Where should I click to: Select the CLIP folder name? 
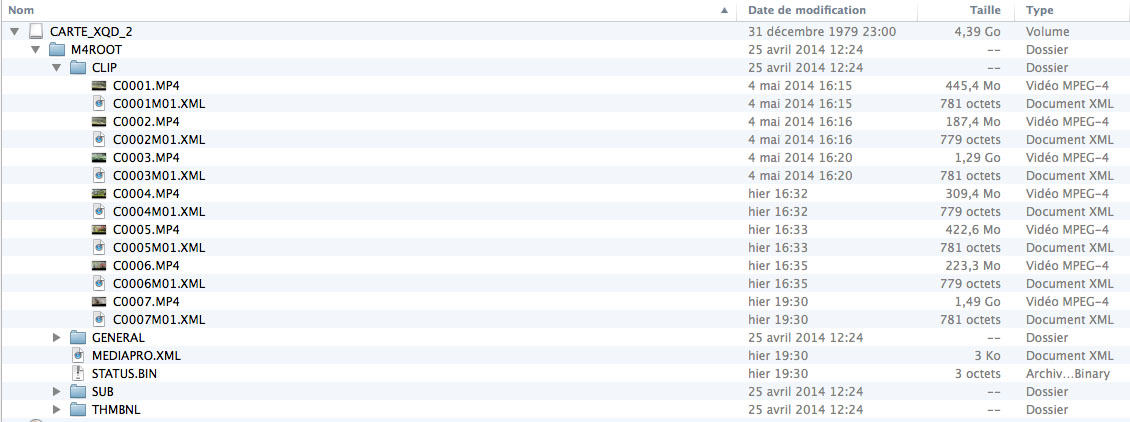(x=104, y=68)
